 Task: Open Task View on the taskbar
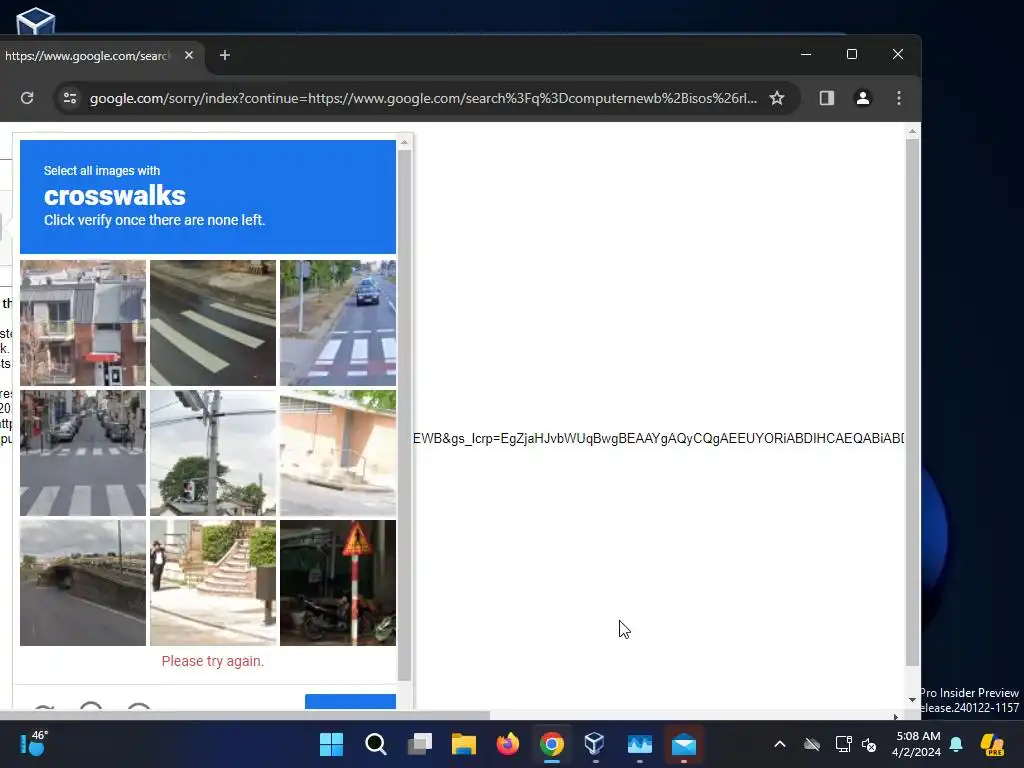click(419, 744)
